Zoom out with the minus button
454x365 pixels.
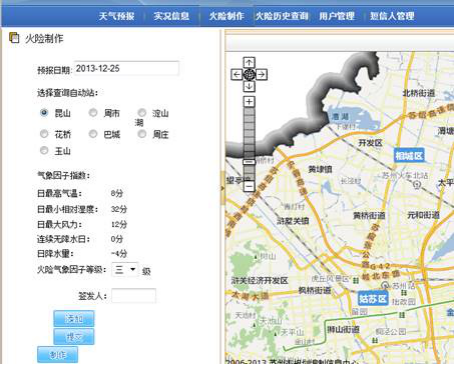249,186
